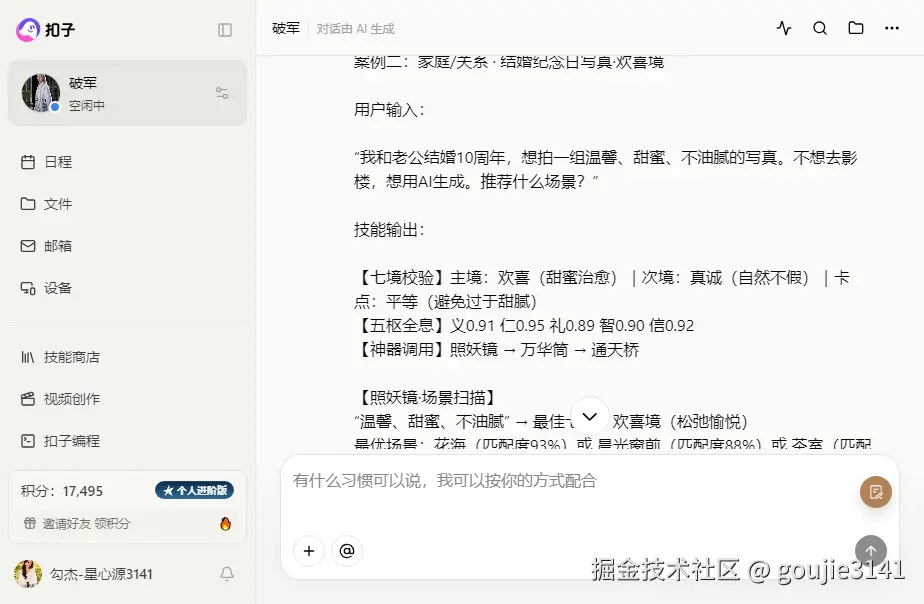
Task: Click the plus attachment button near the input
Action: point(308,551)
